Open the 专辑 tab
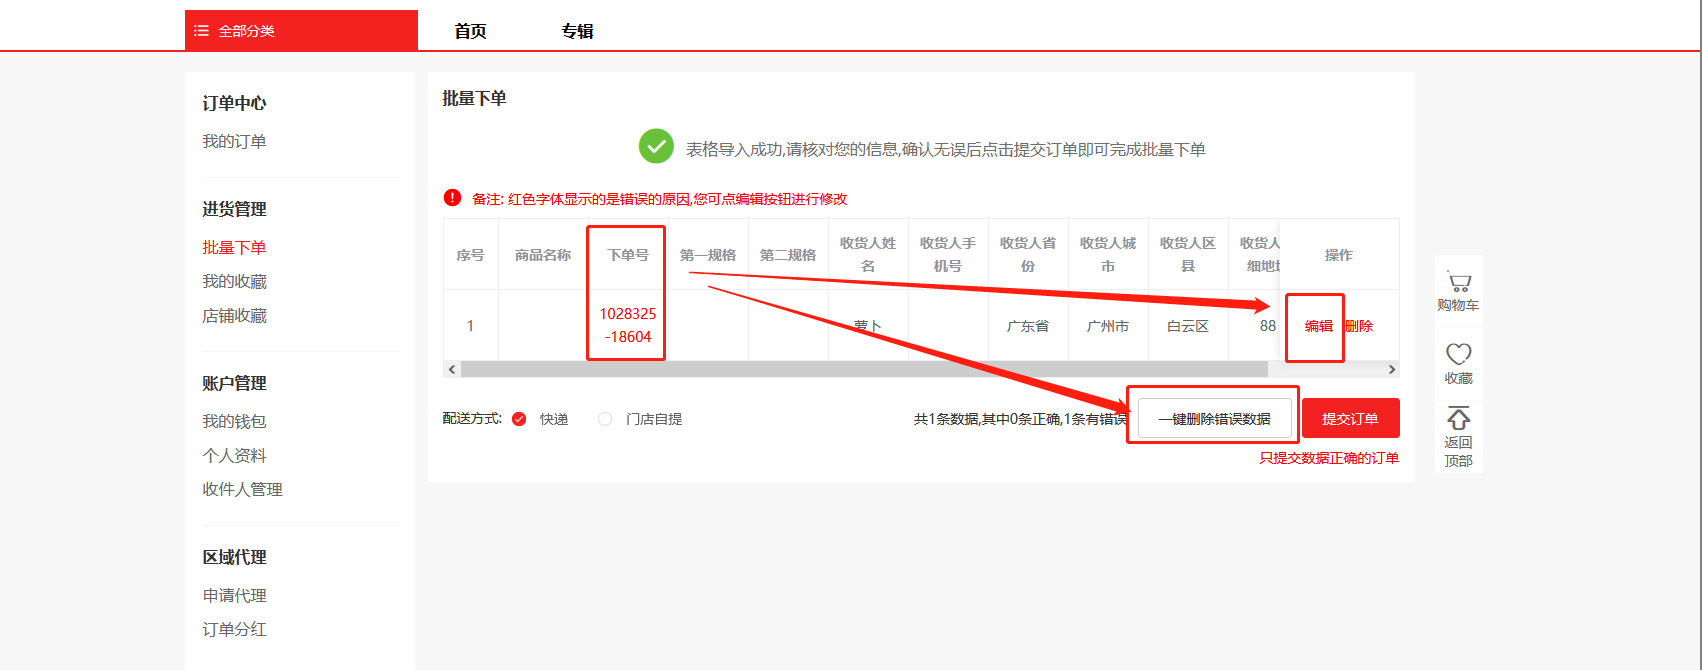 [577, 31]
